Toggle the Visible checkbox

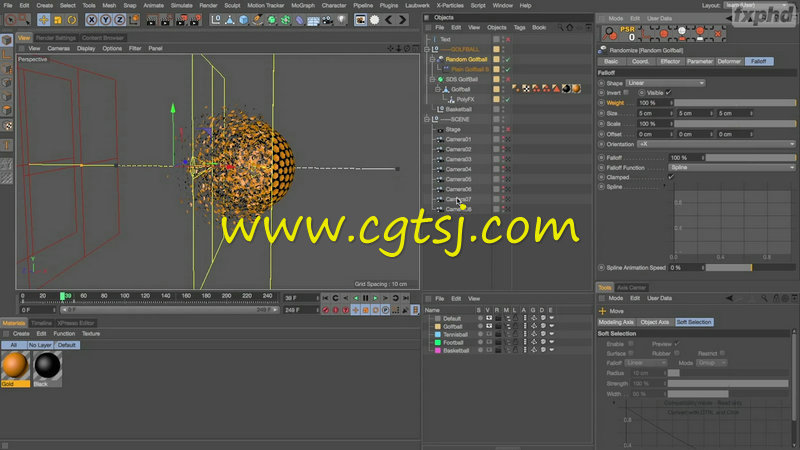tap(668, 93)
